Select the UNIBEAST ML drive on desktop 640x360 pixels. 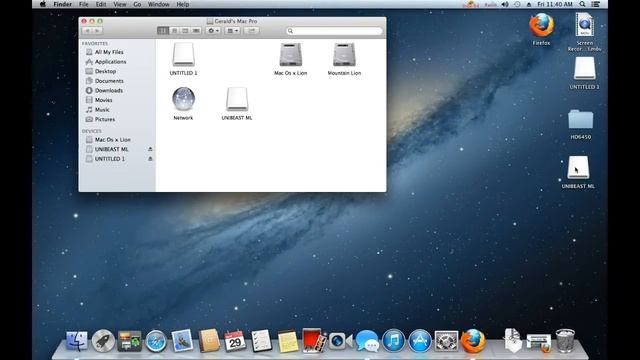point(578,167)
